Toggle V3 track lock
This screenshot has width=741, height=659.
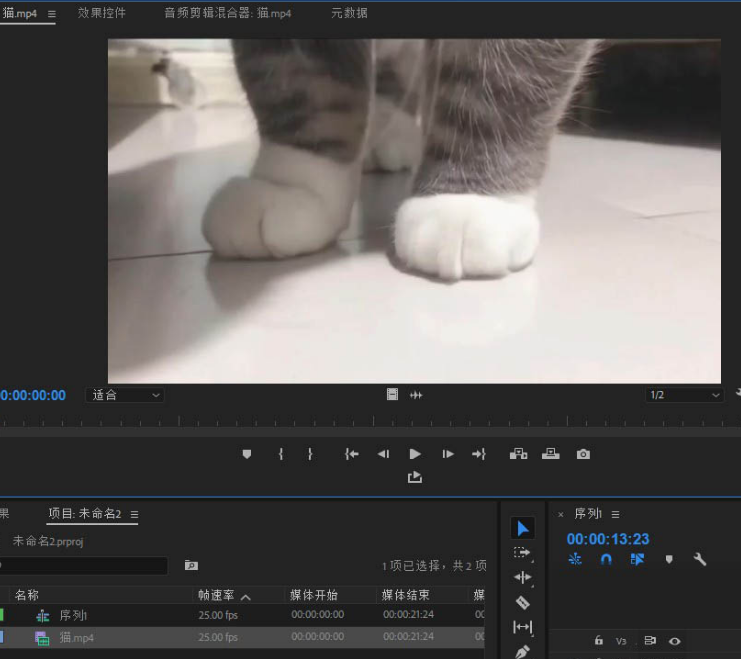pyautogui.click(x=599, y=641)
